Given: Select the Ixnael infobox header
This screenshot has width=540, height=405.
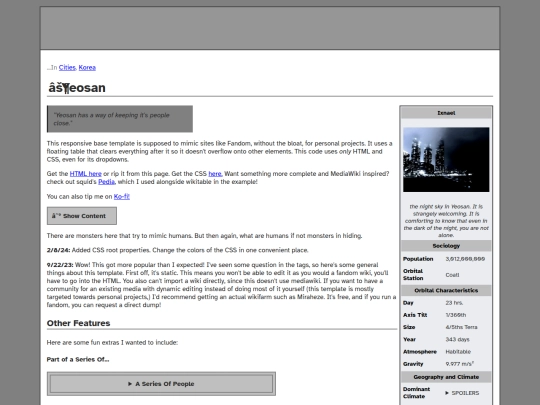Looking at the screenshot, I should (446, 113).
